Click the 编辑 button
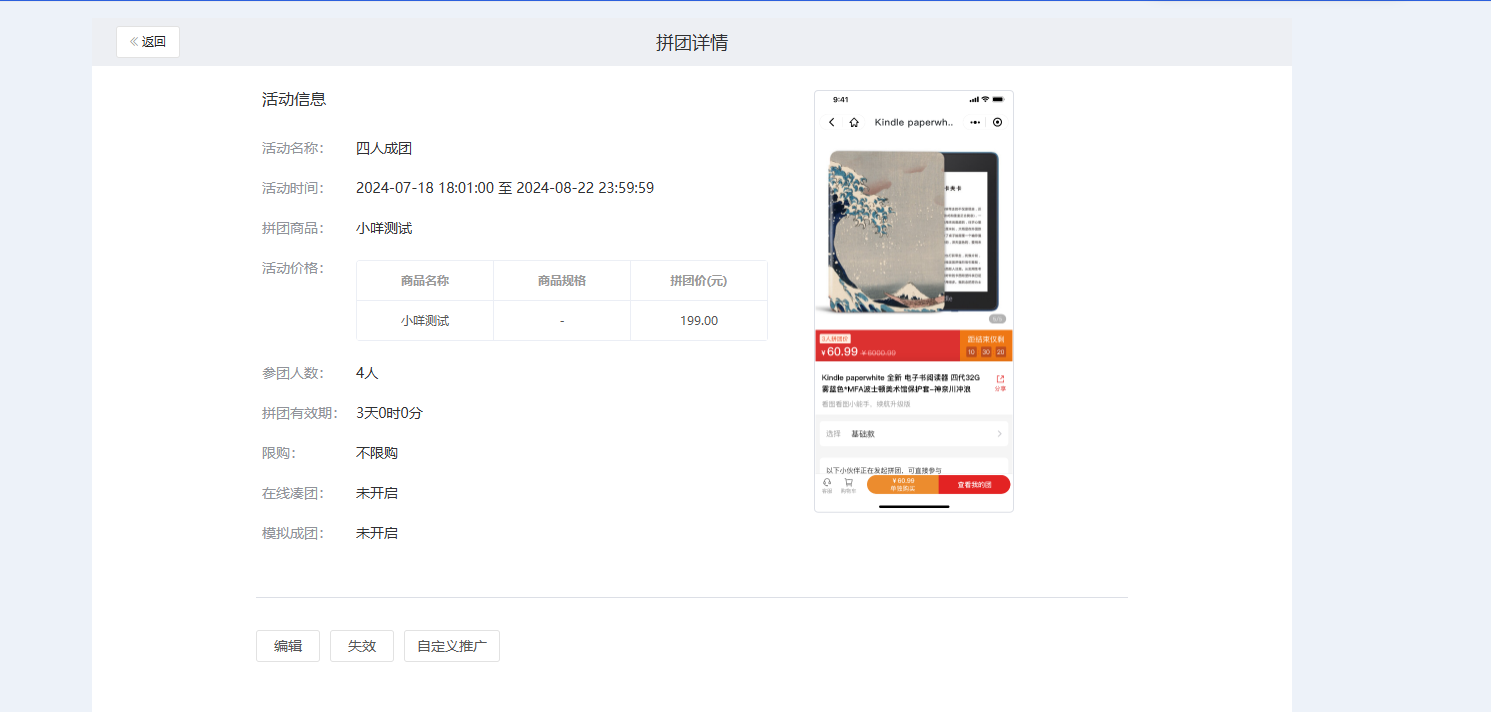Image resolution: width=1491 pixels, height=712 pixels. coord(288,646)
